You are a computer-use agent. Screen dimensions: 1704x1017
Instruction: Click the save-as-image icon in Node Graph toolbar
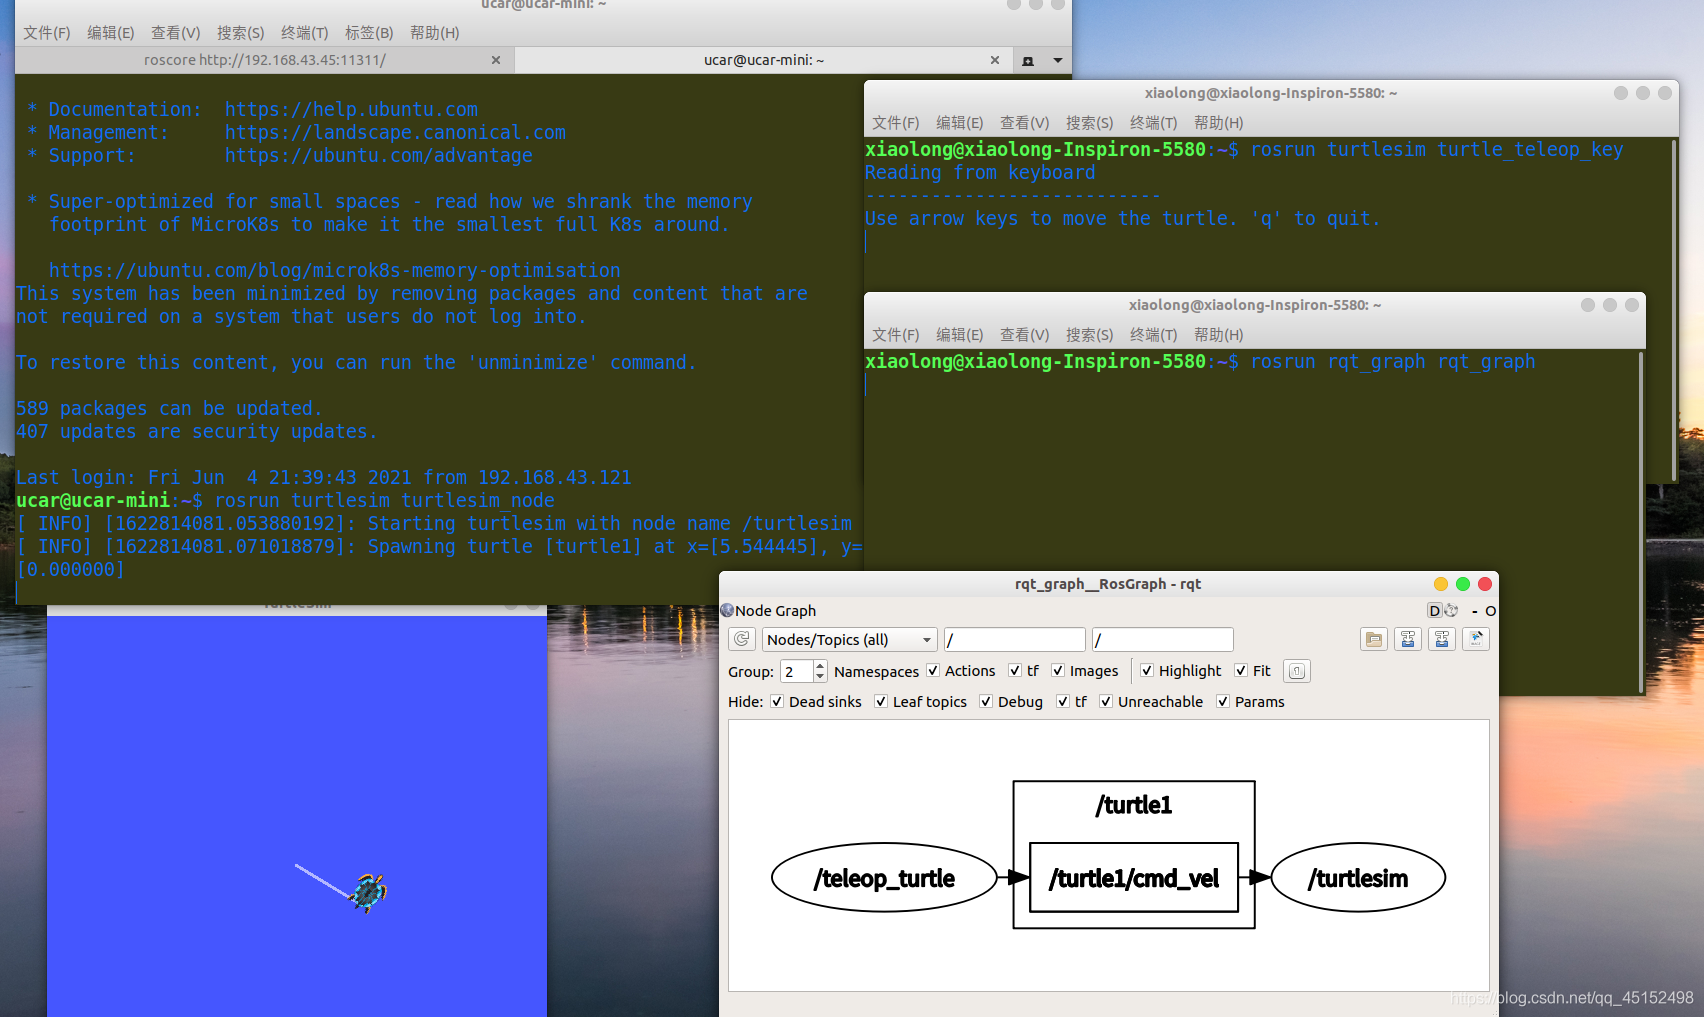1475,639
